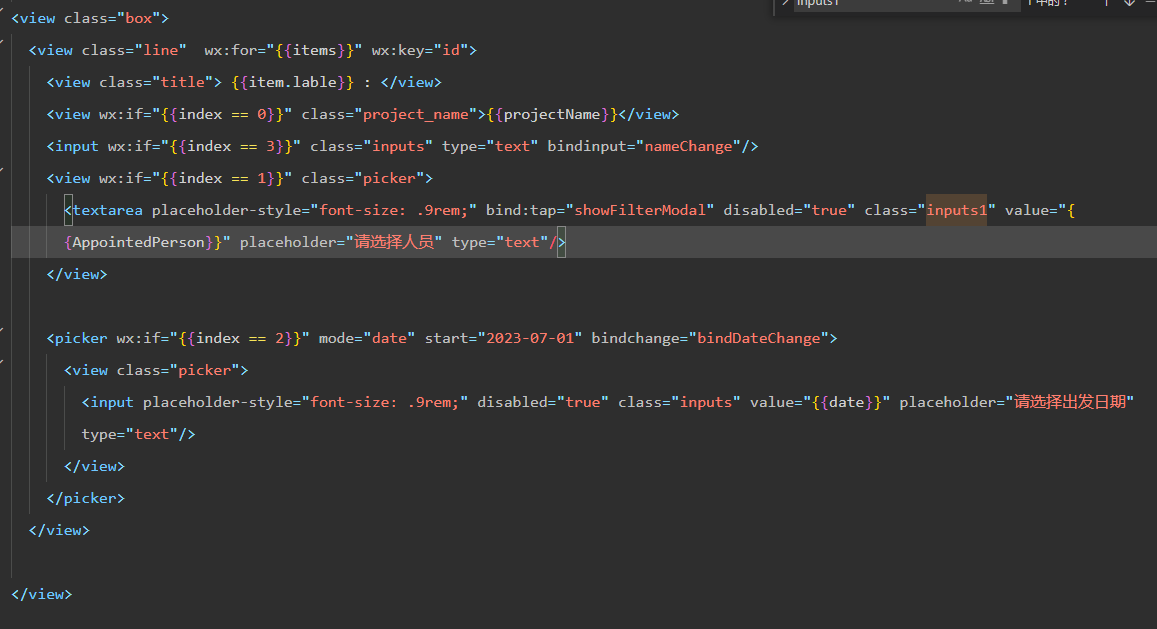Click the "date" mode value
Viewport: 1157px width, 629px height.
tap(389, 338)
